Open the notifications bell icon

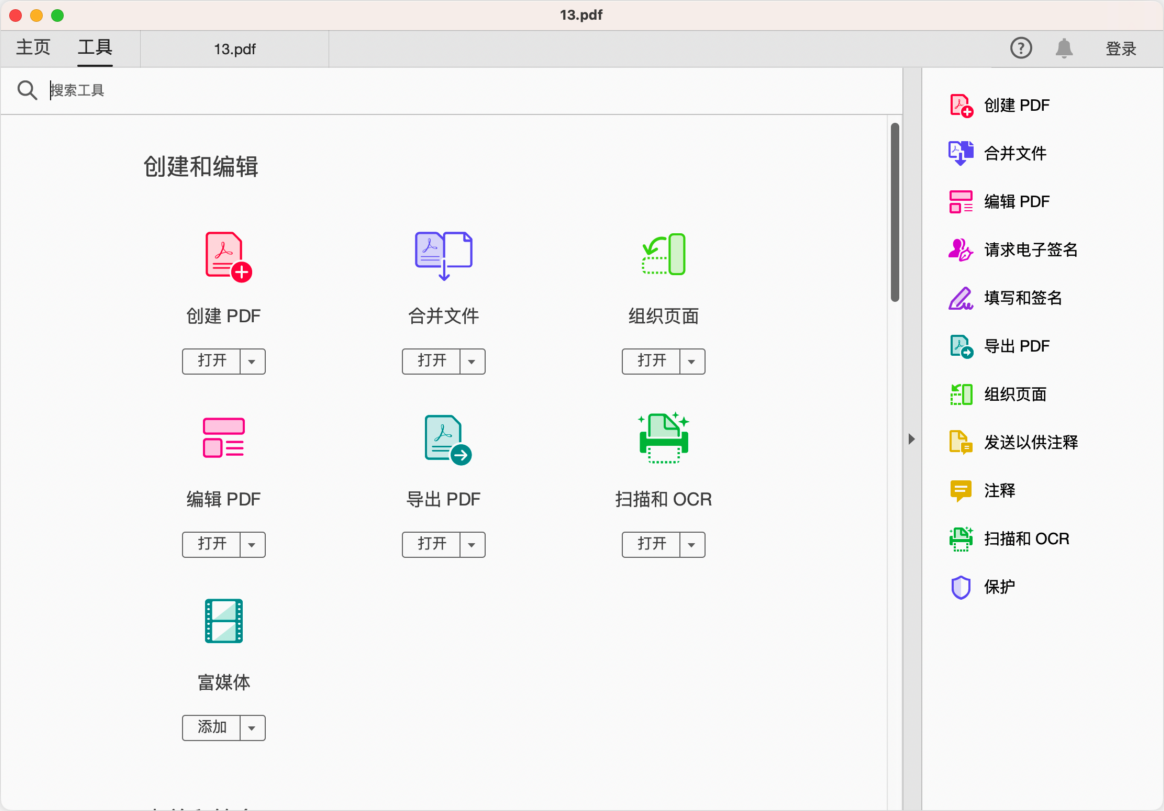[1064, 48]
